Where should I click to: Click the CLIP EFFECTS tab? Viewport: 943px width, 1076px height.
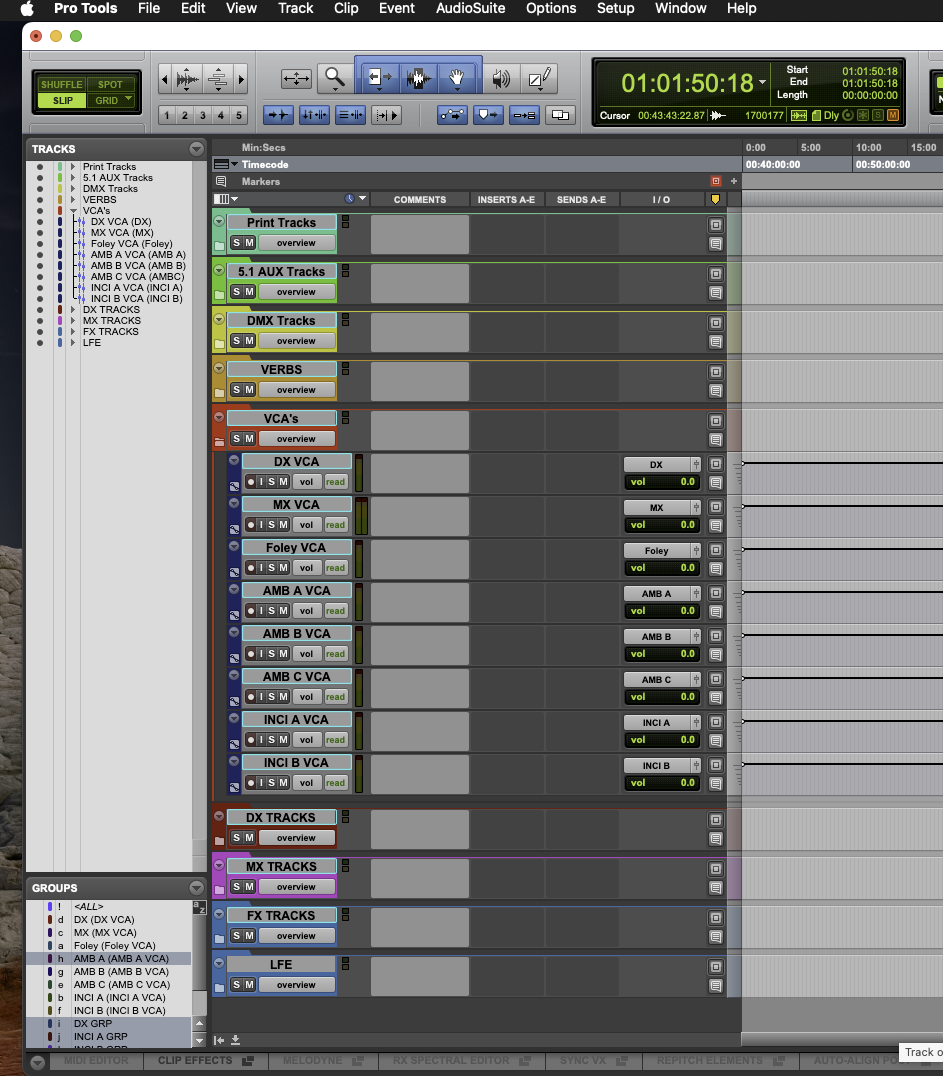(205, 1060)
